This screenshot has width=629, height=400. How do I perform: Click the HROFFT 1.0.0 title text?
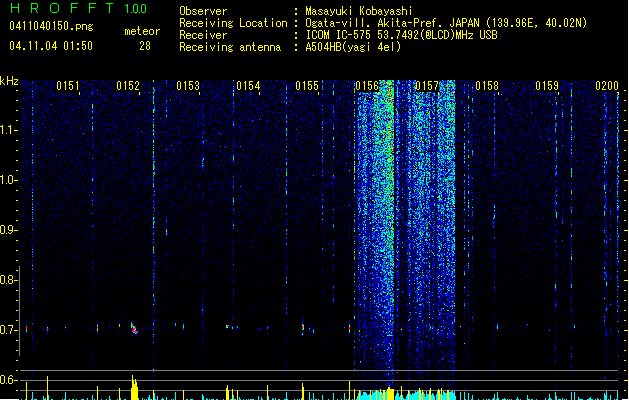[x=79, y=8]
